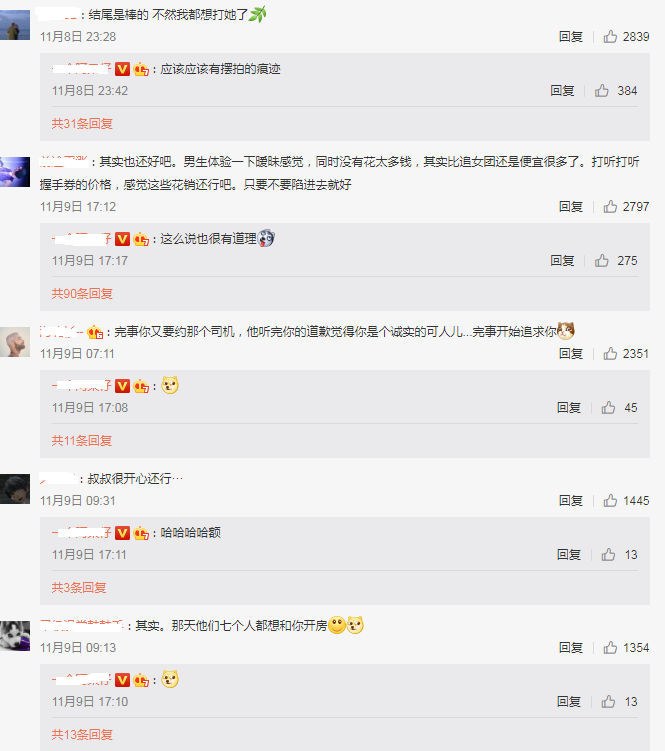
Task: Reply to the comment posted 11月8日 23:28
Action: [x=571, y=36]
